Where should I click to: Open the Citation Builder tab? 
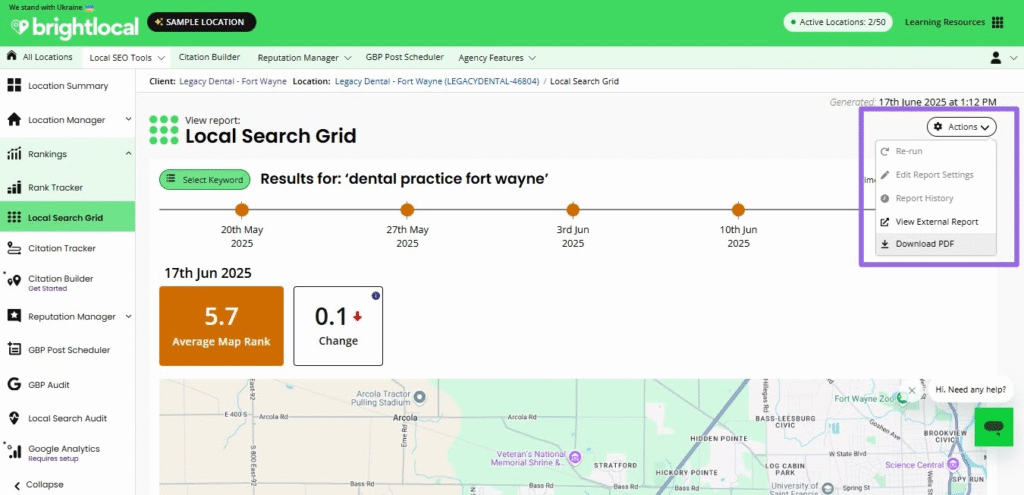209,57
